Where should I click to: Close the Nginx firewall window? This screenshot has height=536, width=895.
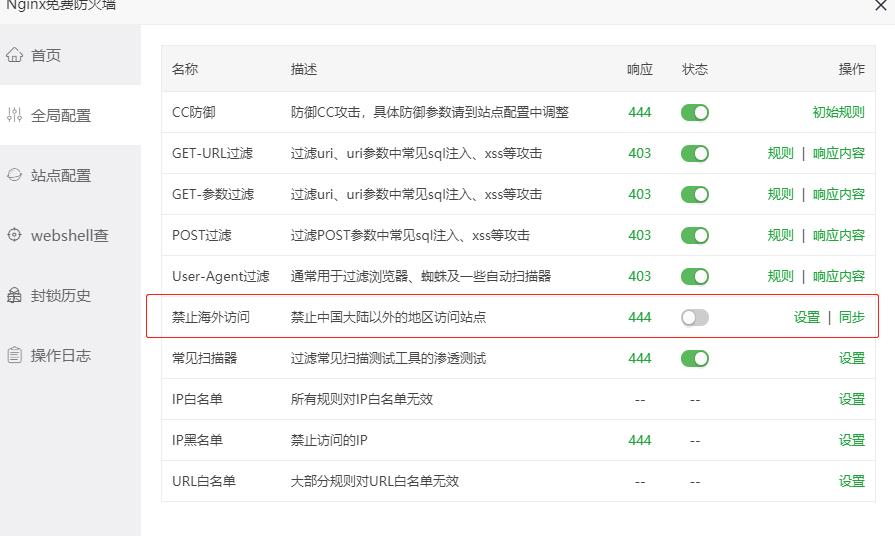[881, 5]
